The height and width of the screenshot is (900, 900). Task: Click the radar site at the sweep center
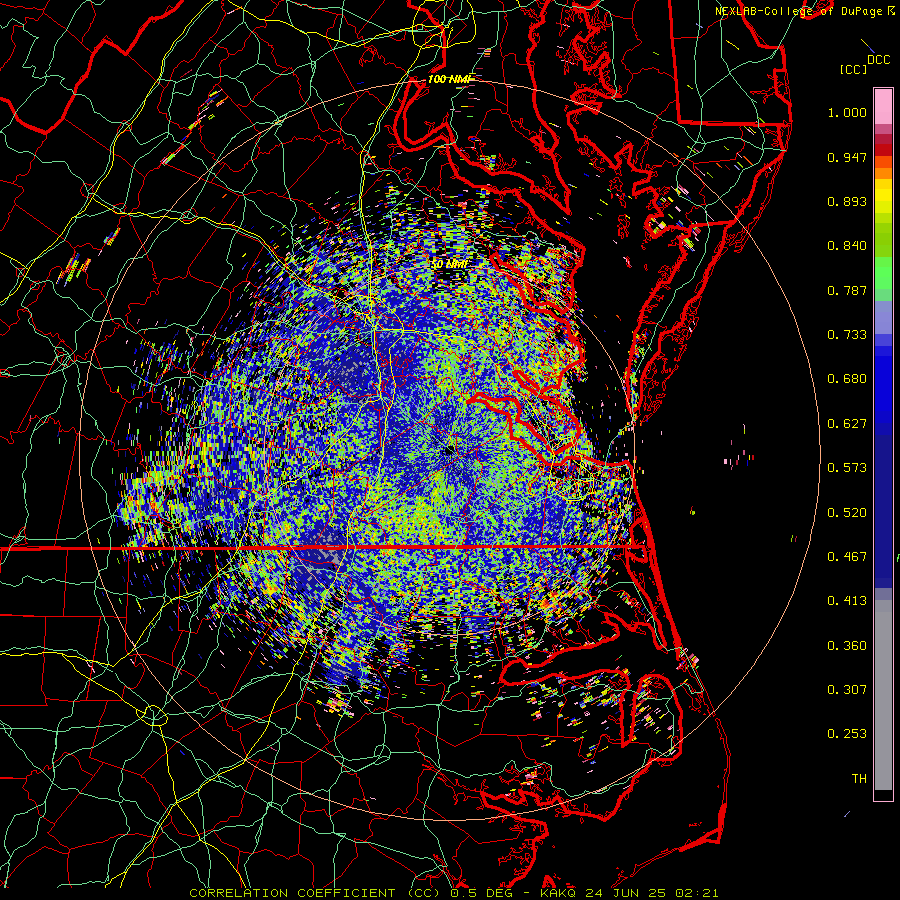[x=449, y=452]
